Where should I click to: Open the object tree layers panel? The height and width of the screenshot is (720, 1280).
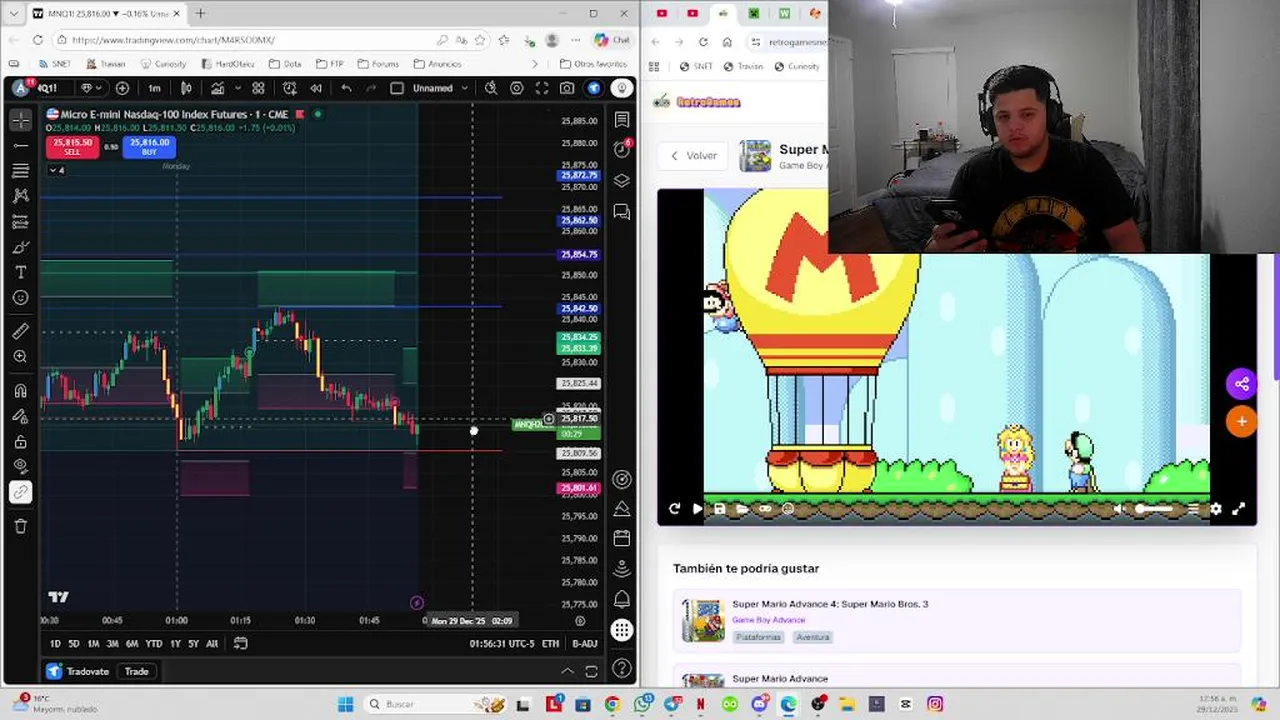tap(622, 181)
